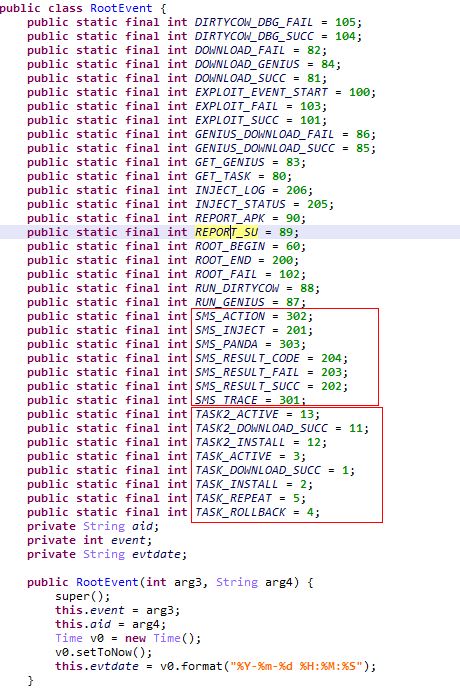
Task: Click the TASK_REPEAT identifier
Action: click(233, 499)
